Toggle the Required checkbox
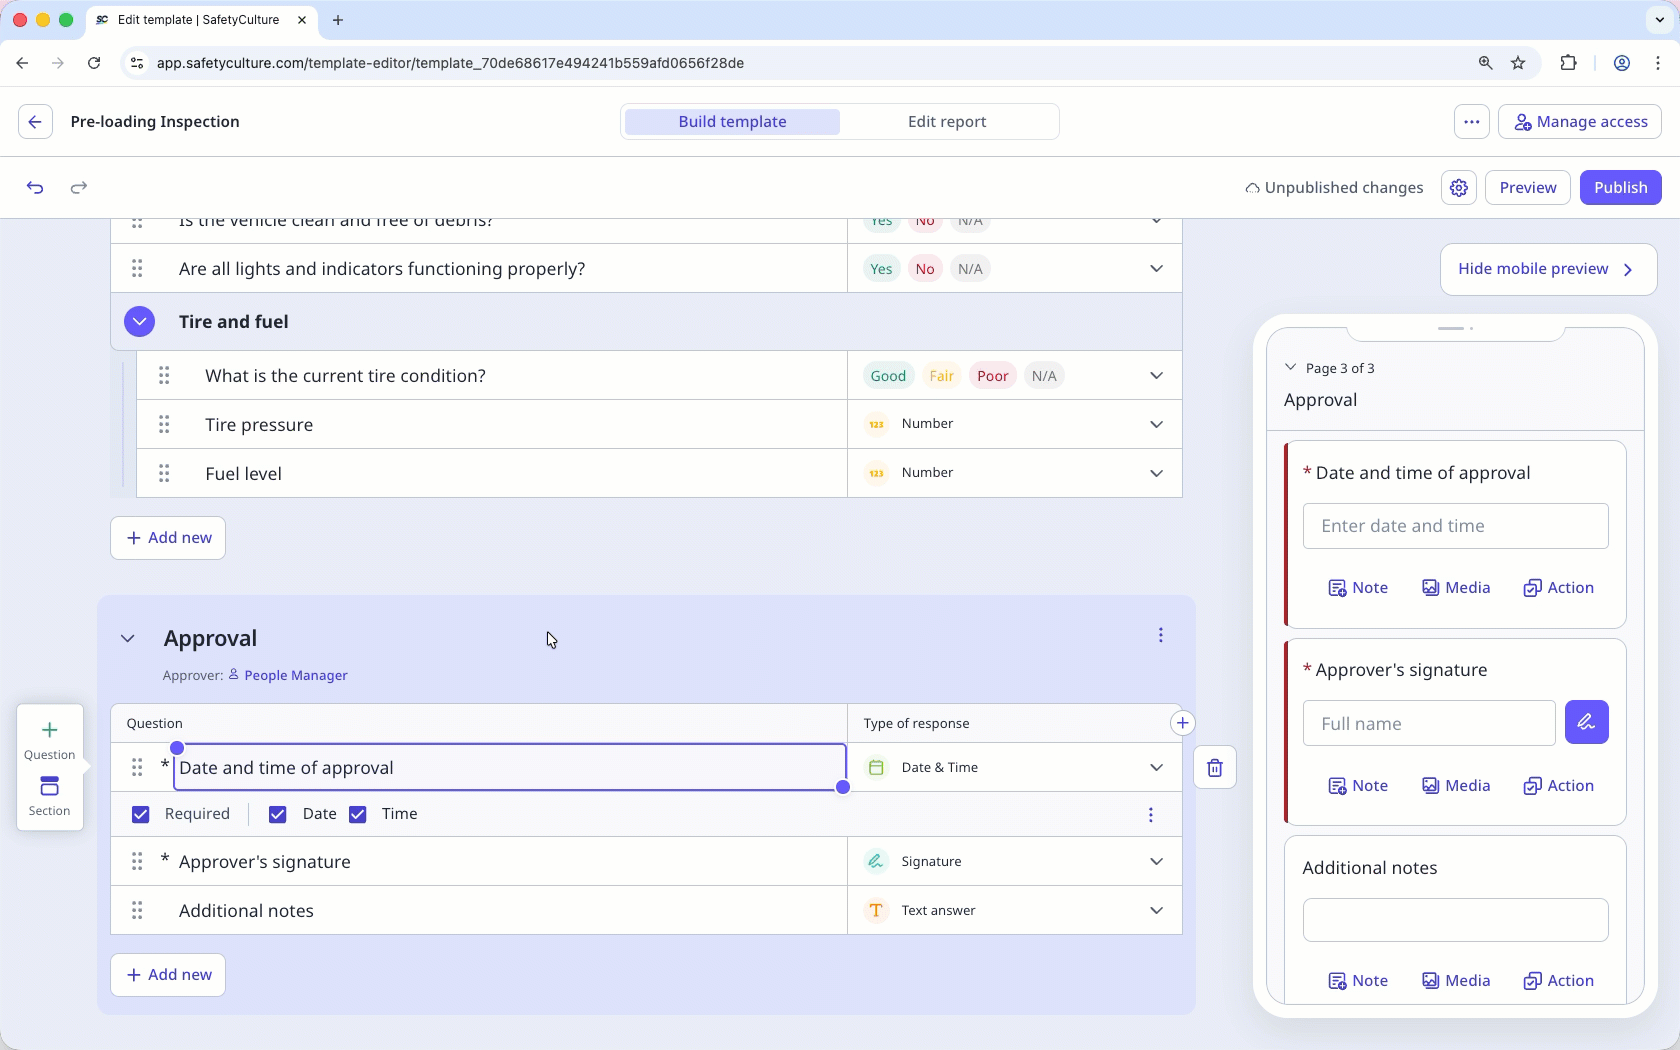The width and height of the screenshot is (1680, 1050). point(141,815)
